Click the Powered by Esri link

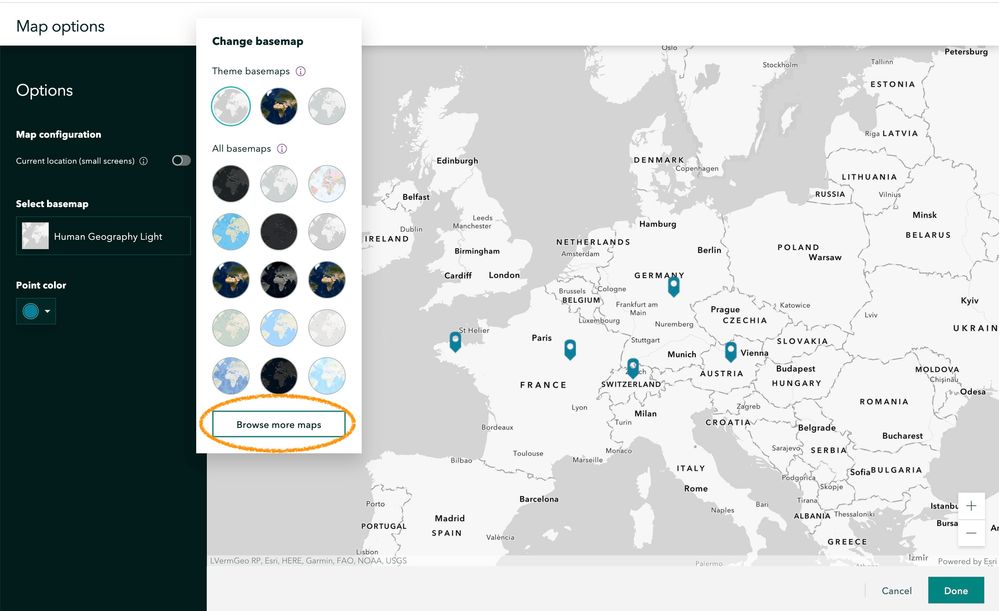click(967, 561)
